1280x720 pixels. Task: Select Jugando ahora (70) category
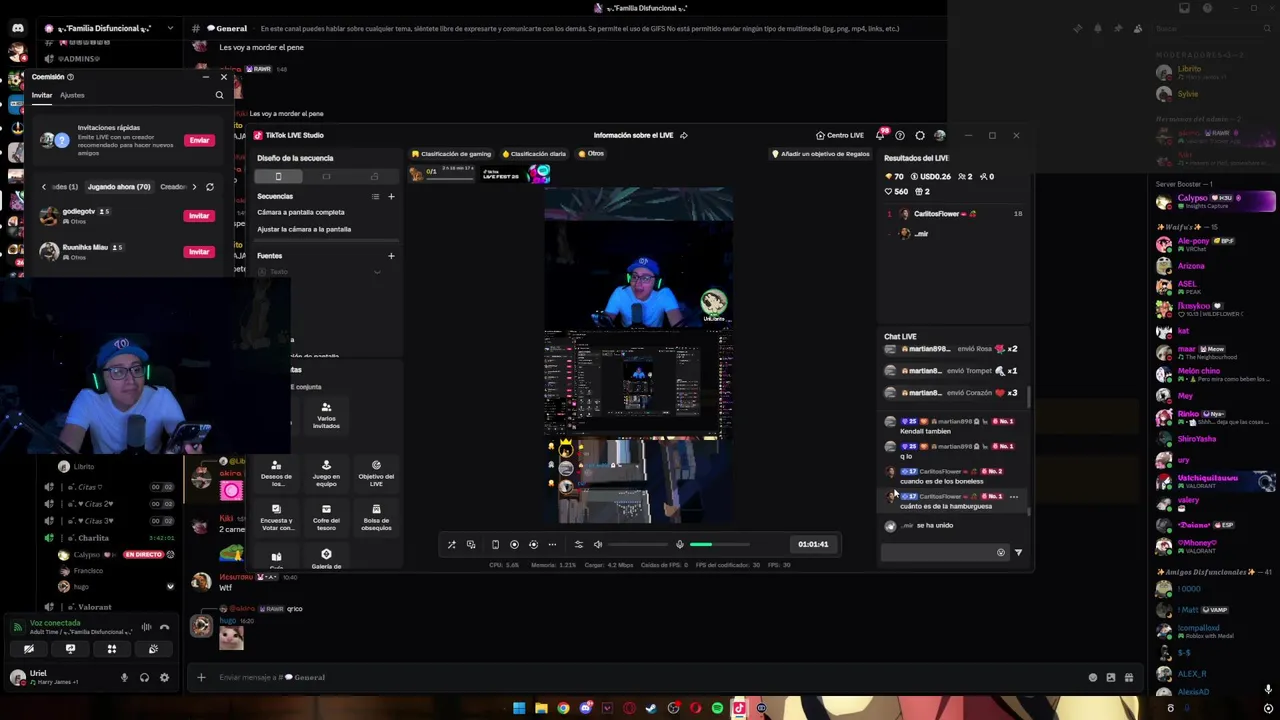(119, 187)
